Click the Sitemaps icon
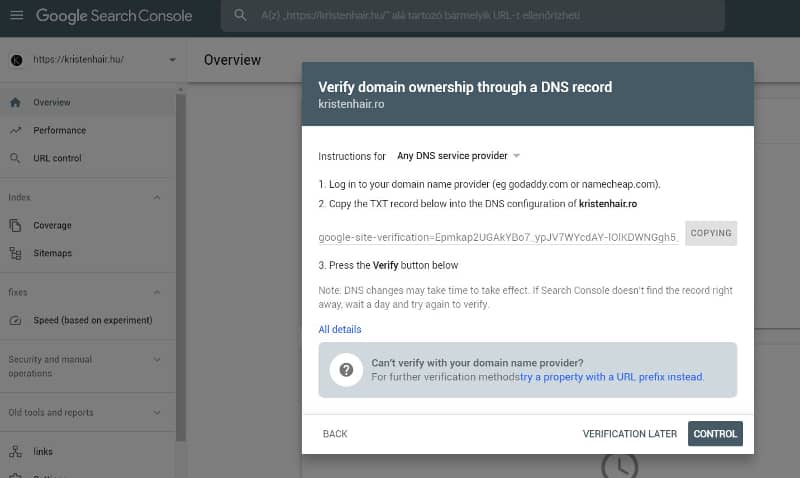Screen dimensions: 800x478 click(x=15, y=254)
